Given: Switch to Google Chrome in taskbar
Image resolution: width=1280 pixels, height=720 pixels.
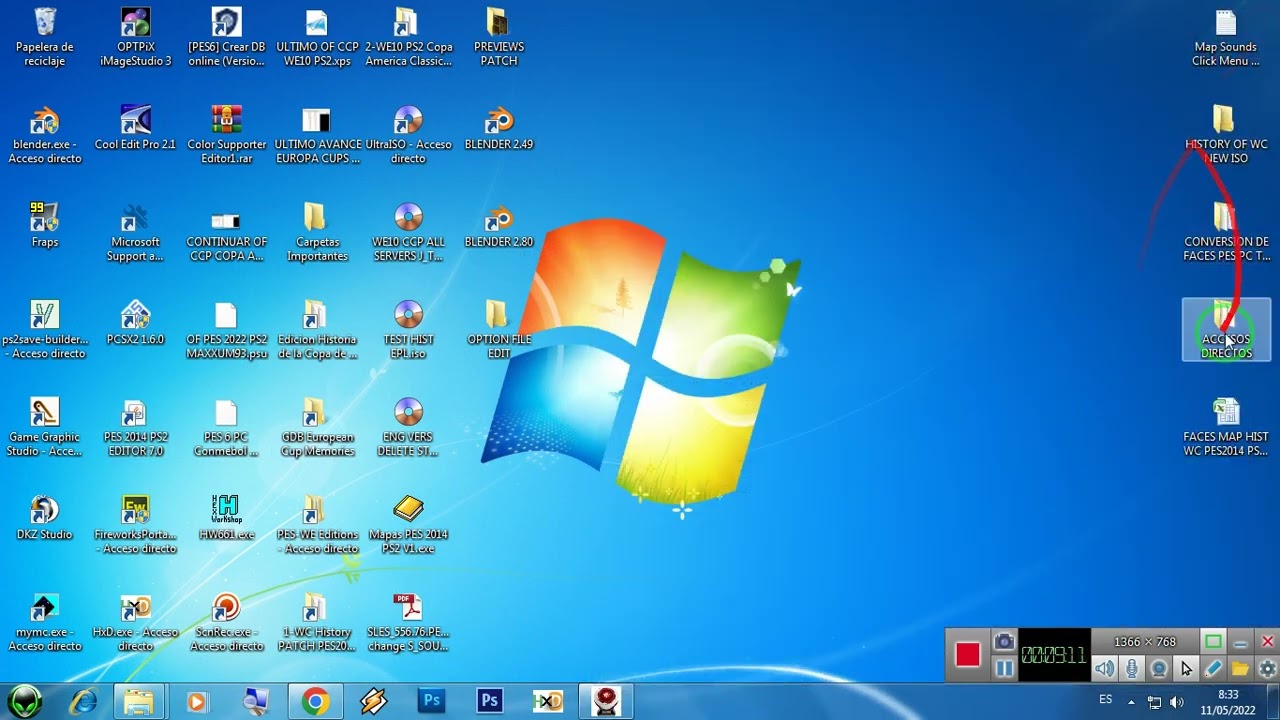Looking at the screenshot, I should pos(315,701).
